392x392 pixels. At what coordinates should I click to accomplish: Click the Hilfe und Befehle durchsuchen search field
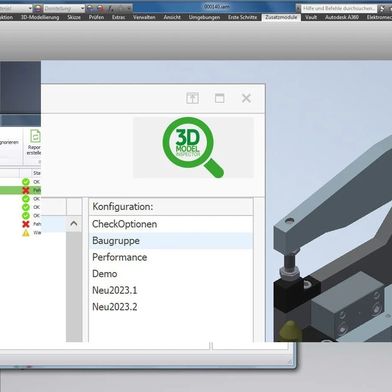[339, 8]
